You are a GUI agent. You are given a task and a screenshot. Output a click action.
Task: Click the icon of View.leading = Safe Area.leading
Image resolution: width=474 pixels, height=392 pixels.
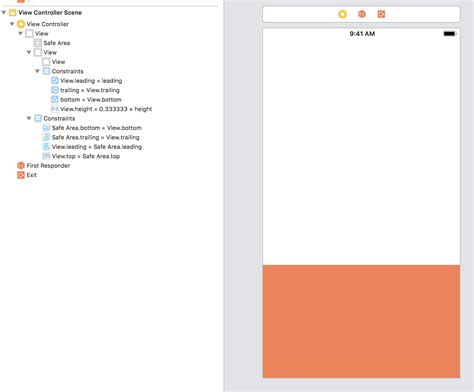click(x=46, y=147)
